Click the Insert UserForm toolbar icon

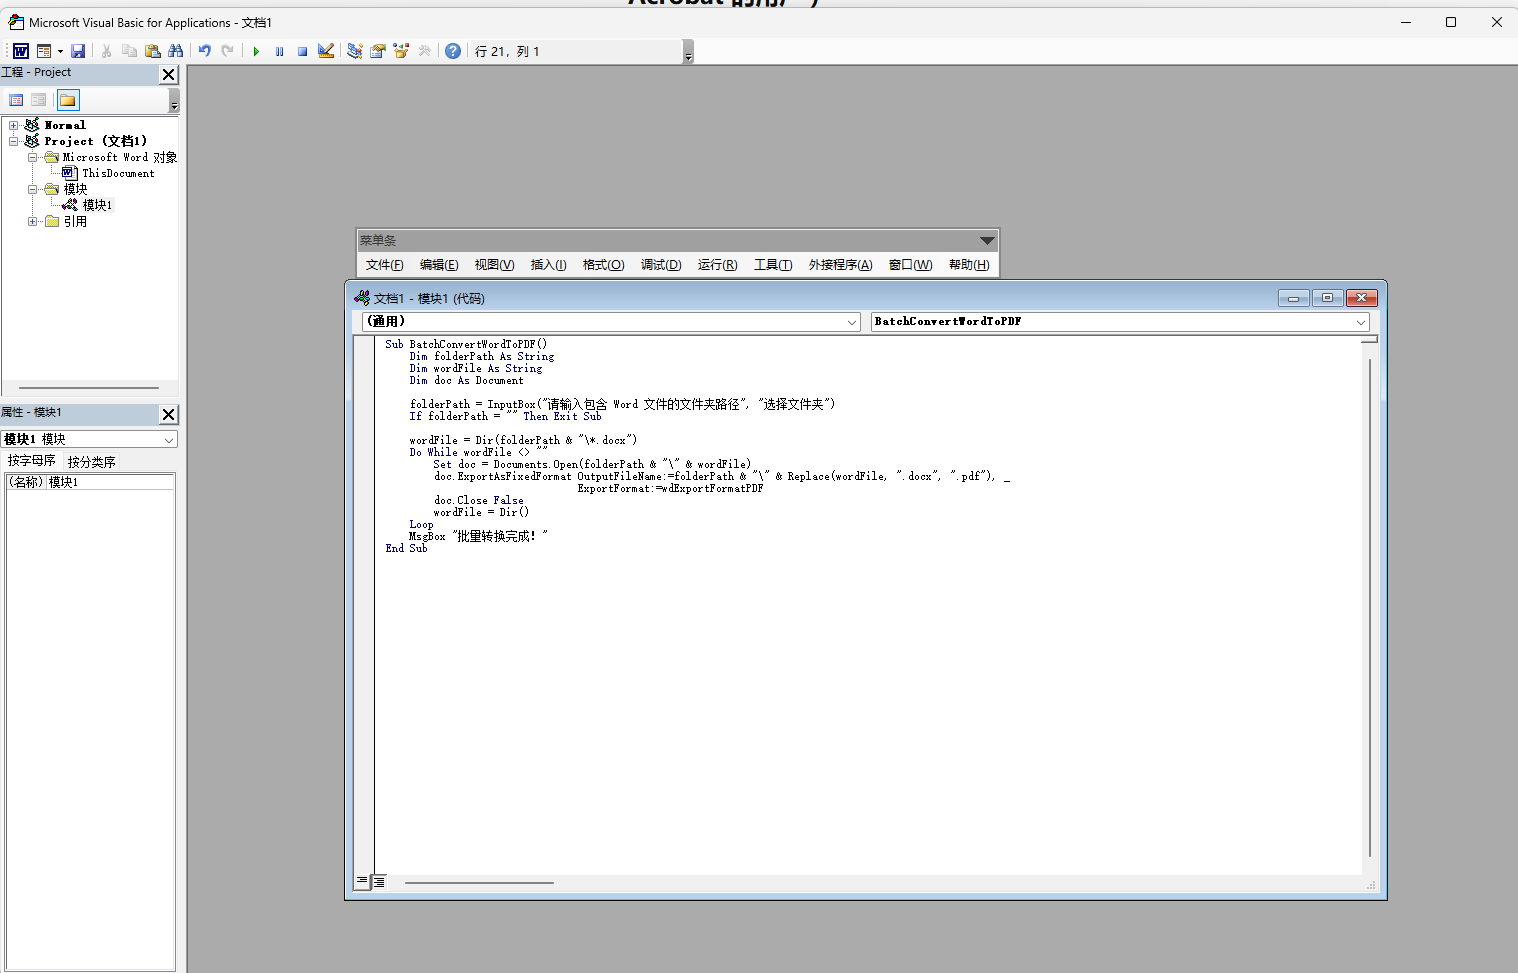(44, 51)
